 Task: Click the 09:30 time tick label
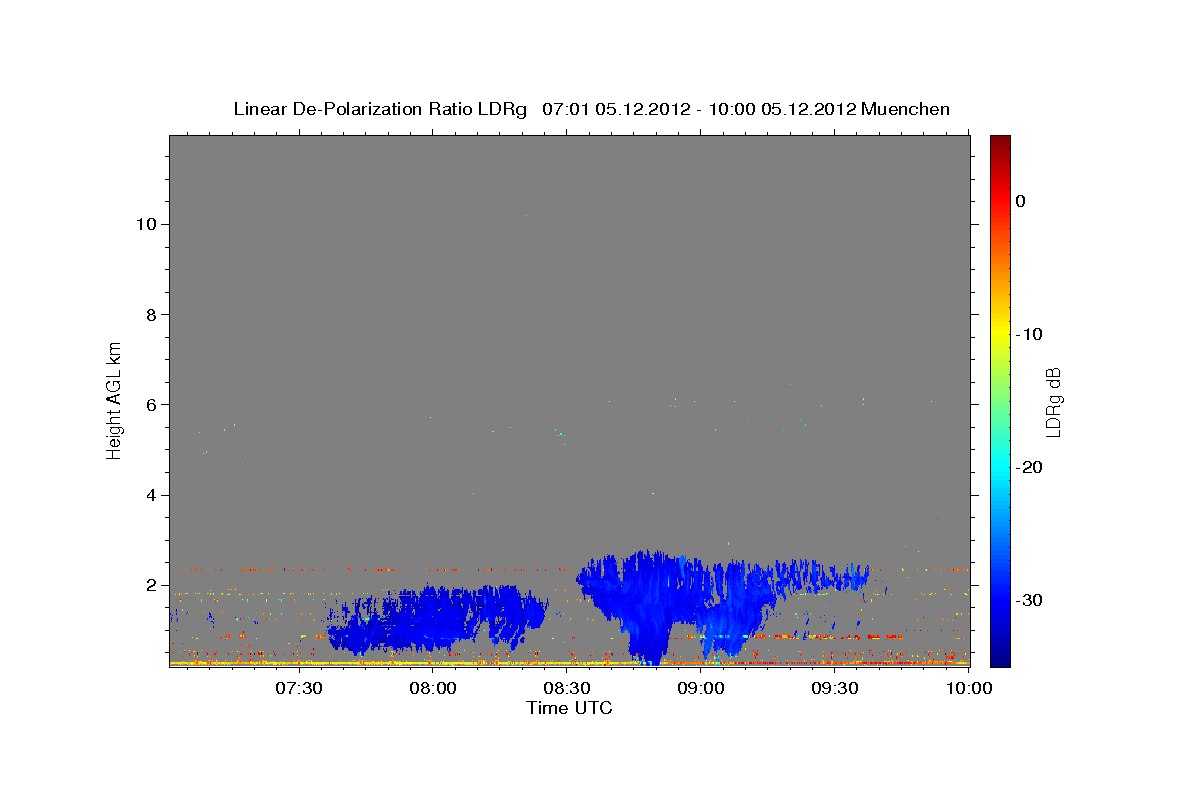click(x=835, y=688)
